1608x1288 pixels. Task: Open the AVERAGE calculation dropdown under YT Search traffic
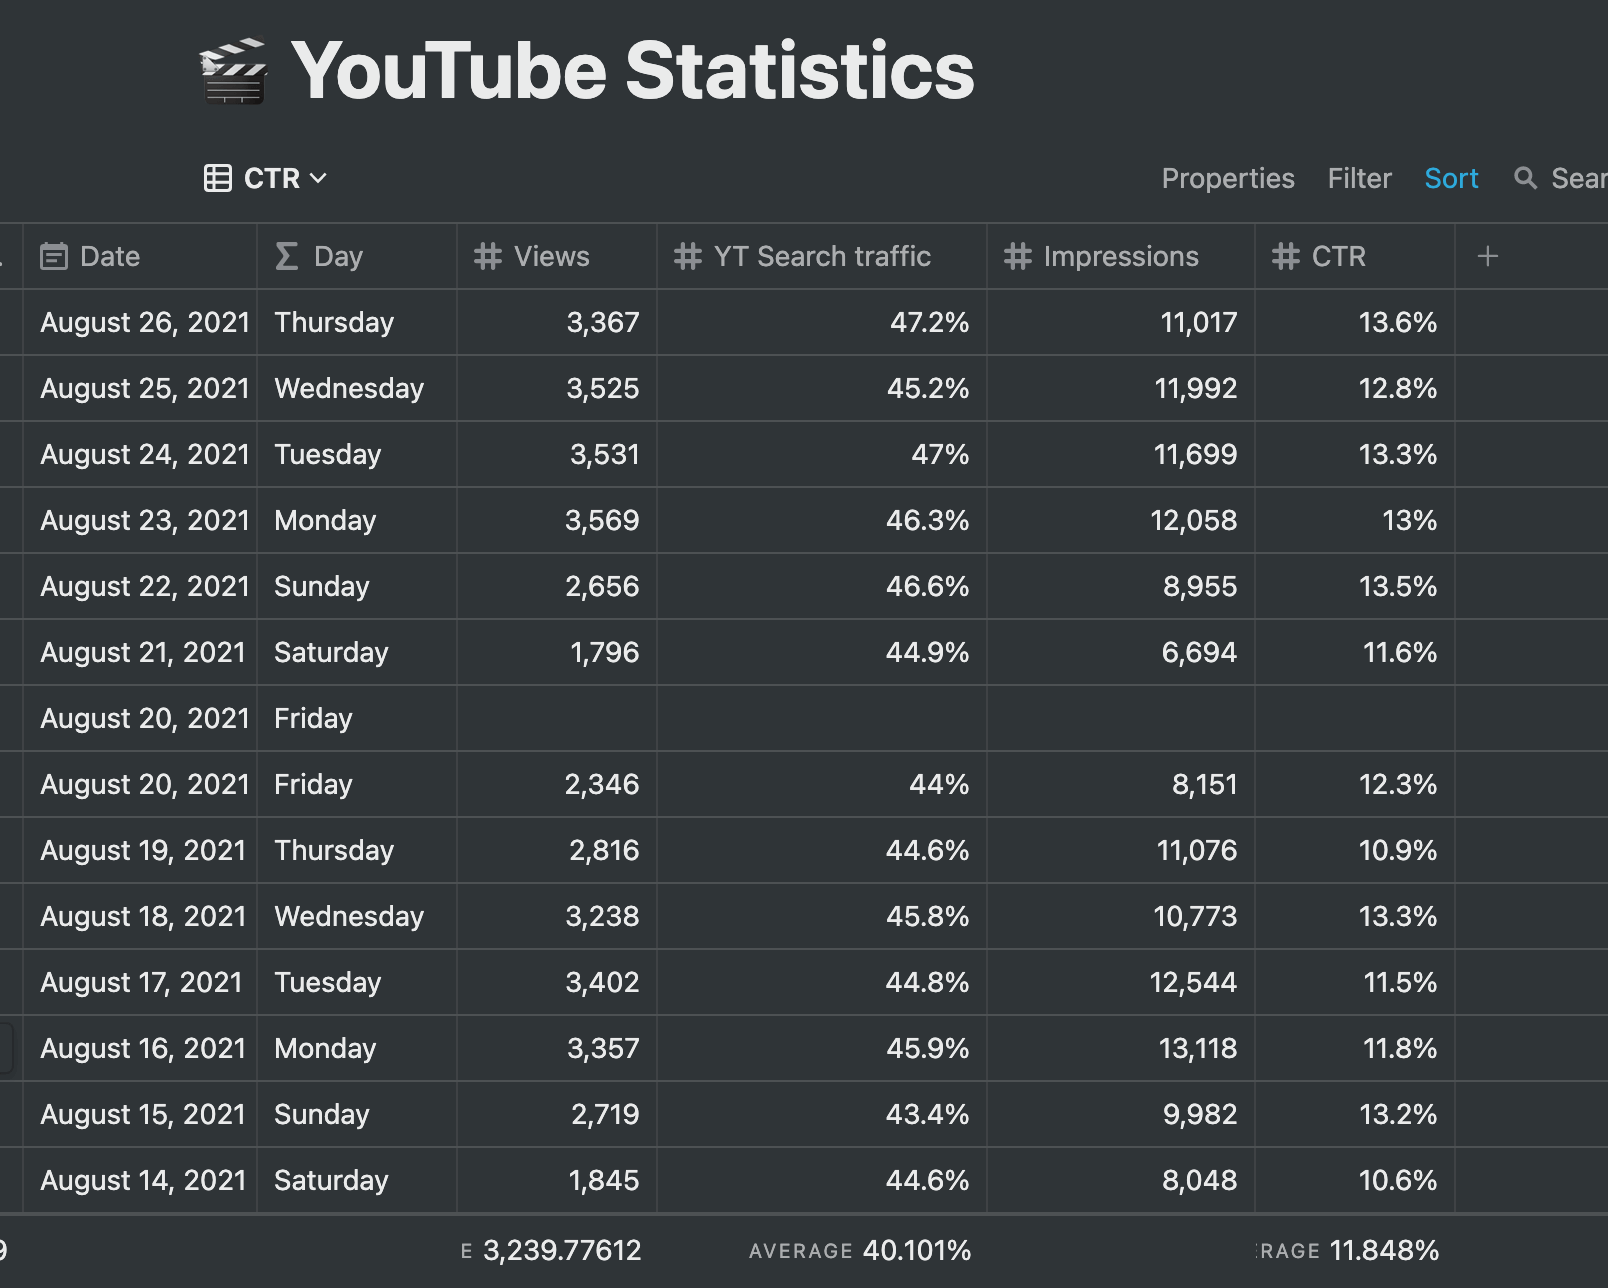coord(860,1250)
